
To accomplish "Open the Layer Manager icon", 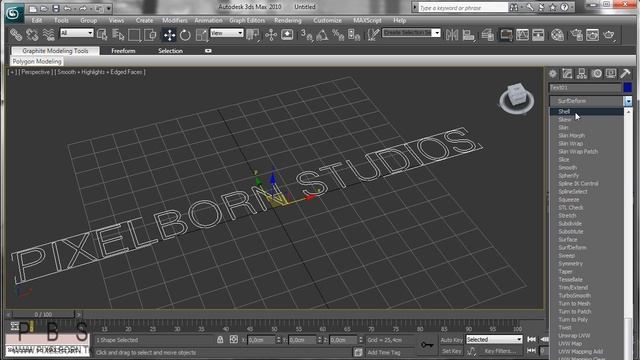I will pos(487,35).
